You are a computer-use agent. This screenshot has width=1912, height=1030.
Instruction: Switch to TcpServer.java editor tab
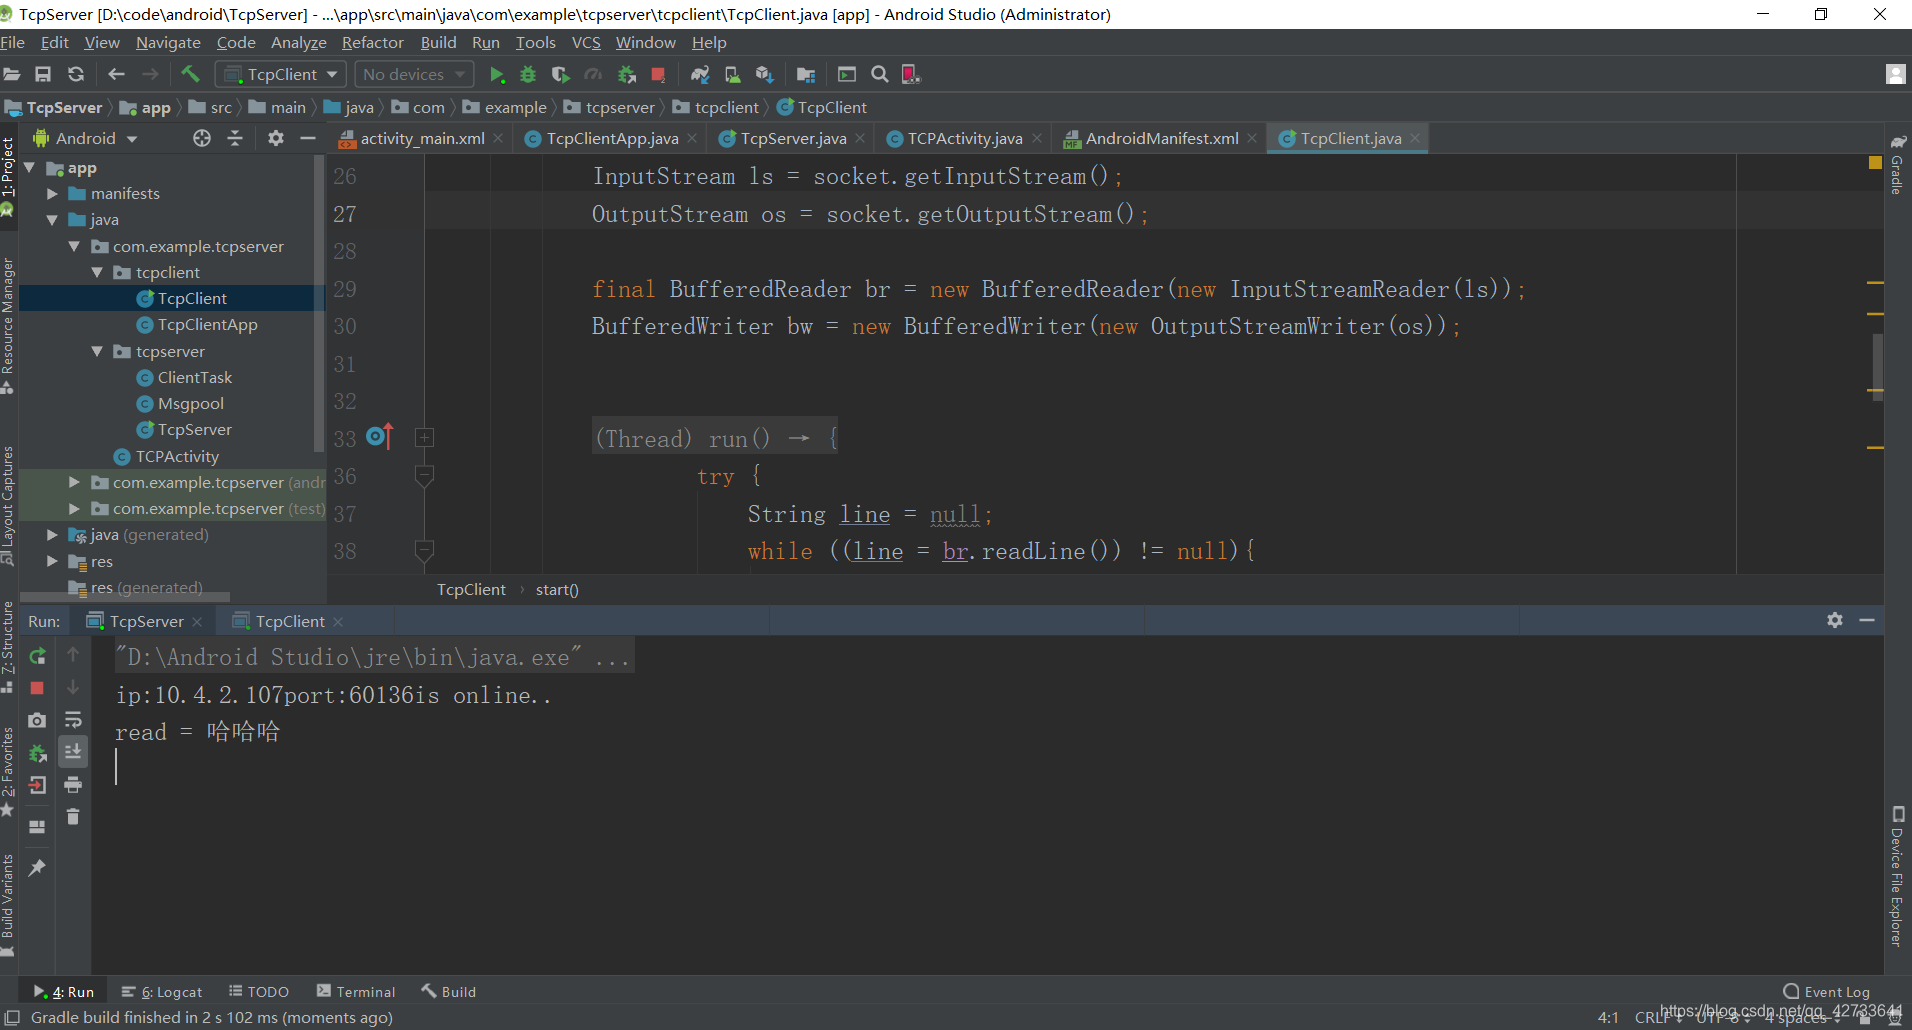pyautogui.click(x=793, y=138)
